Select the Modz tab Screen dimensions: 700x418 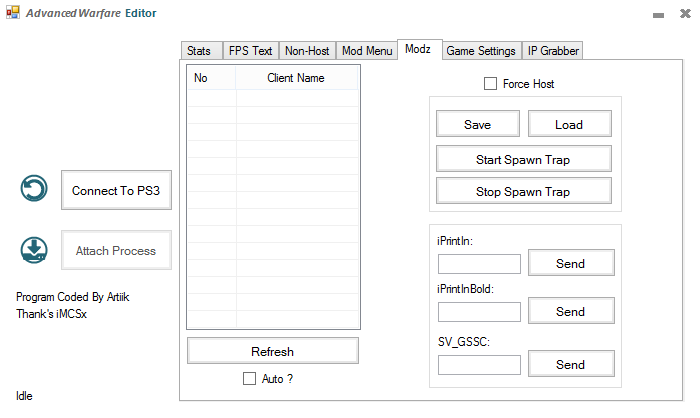tap(420, 49)
